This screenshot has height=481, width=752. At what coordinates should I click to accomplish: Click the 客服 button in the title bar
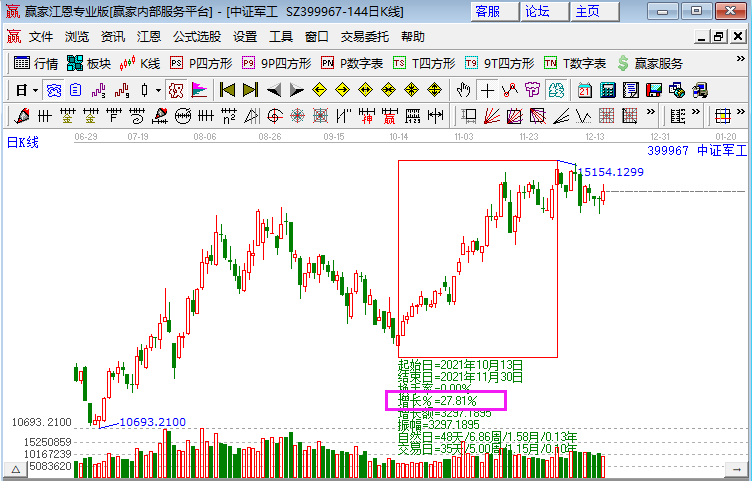click(494, 12)
